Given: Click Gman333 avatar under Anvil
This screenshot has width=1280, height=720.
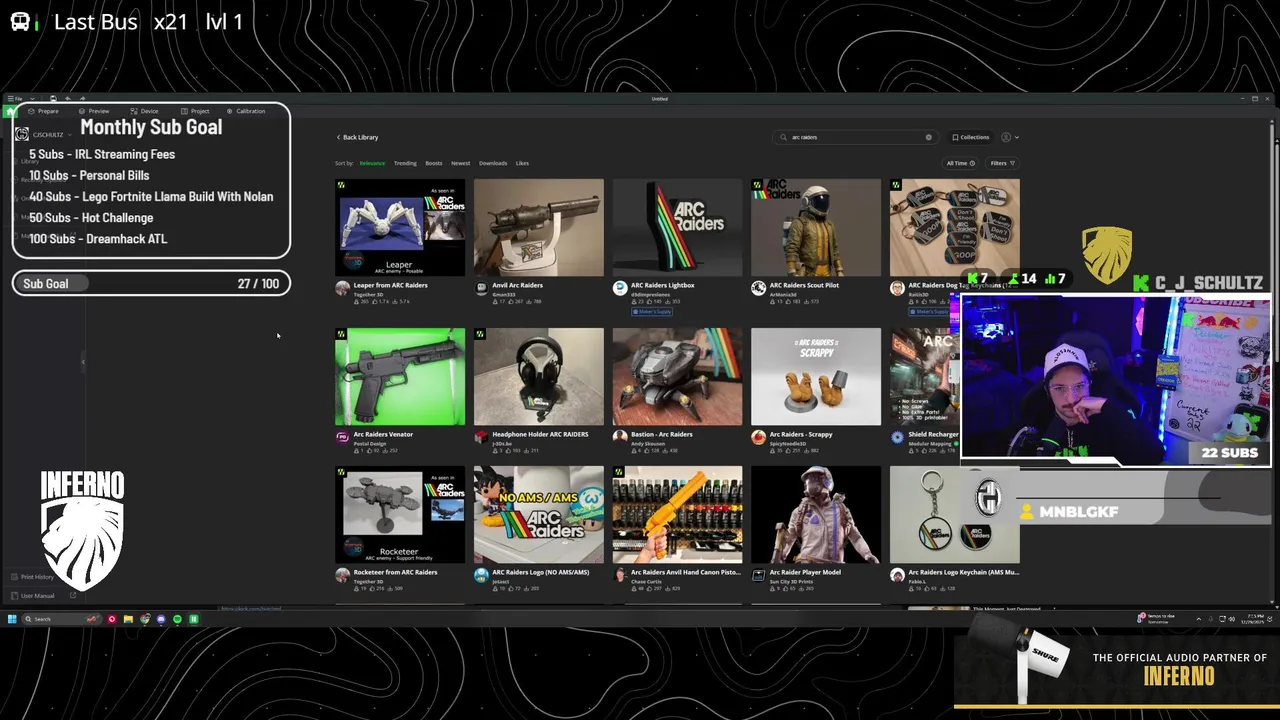Looking at the screenshot, I should [x=481, y=288].
